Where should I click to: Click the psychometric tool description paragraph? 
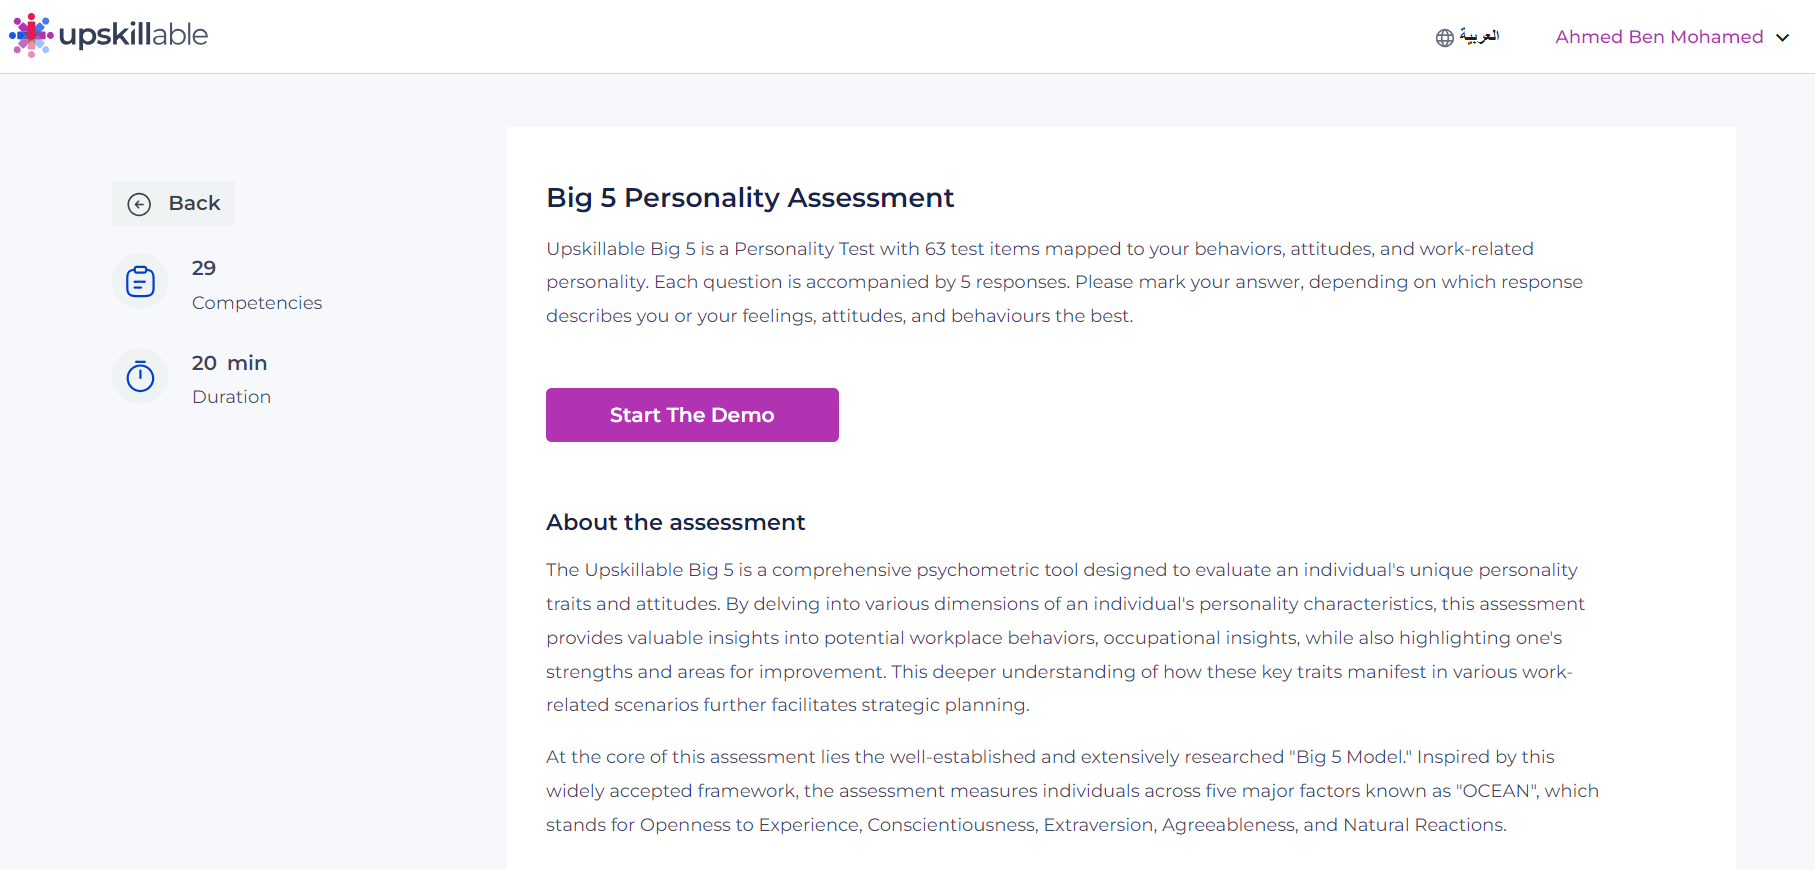coord(1065,637)
